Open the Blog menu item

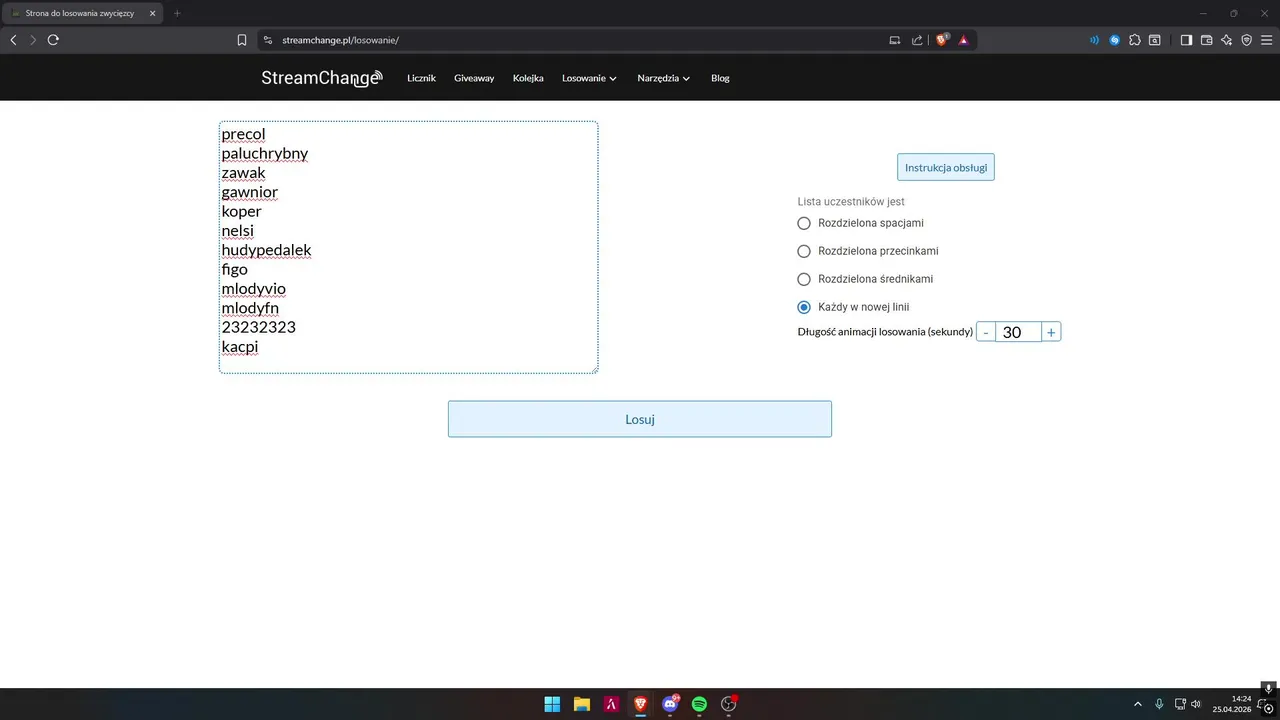720,78
